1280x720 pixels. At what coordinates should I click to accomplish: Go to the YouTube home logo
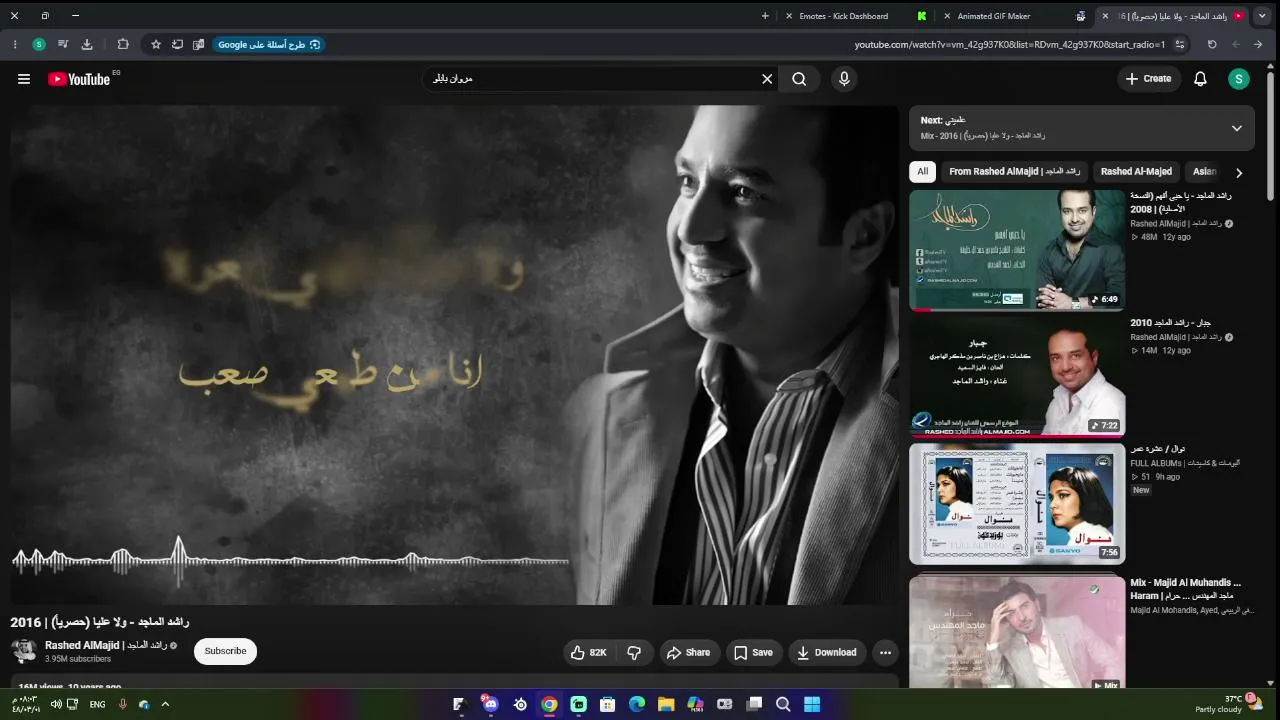[x=79, y=79]
